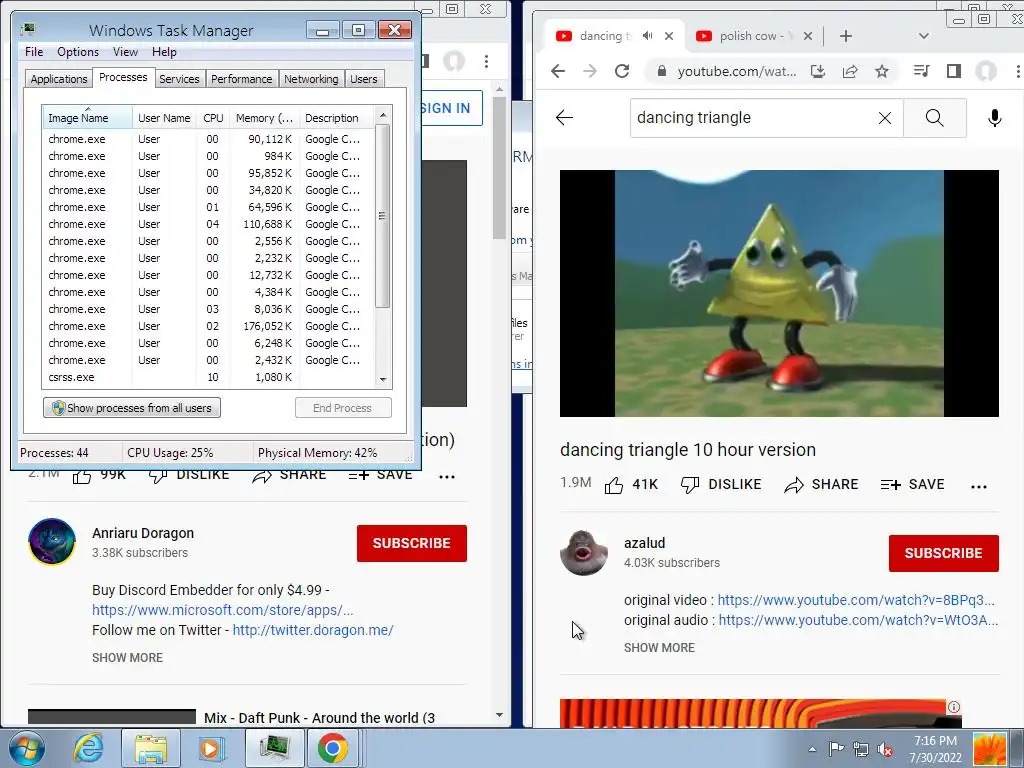1024x768 pixels.
Task: Close the polish cow tab
Action: [808, 36]
